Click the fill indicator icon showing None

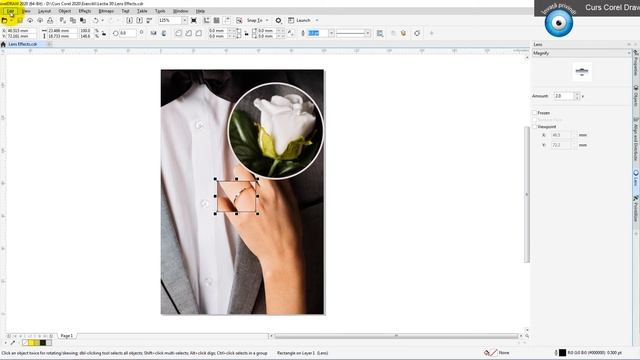click(x=490, y=353)
